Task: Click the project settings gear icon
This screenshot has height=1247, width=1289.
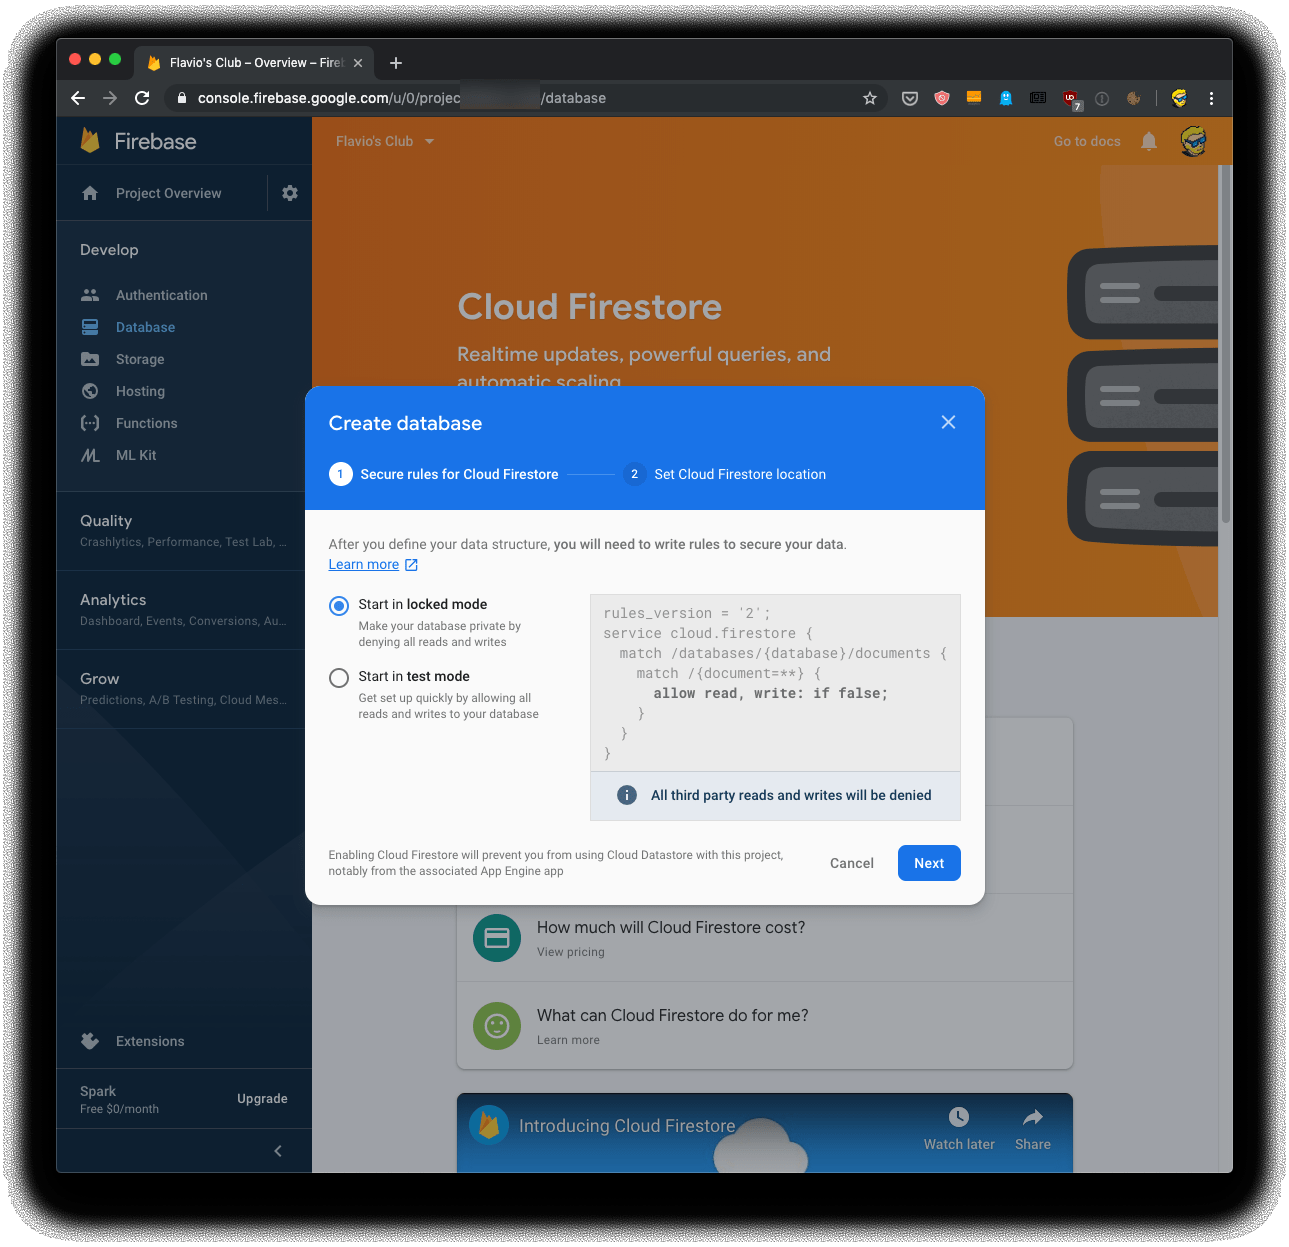Action: tap(290, 193)
